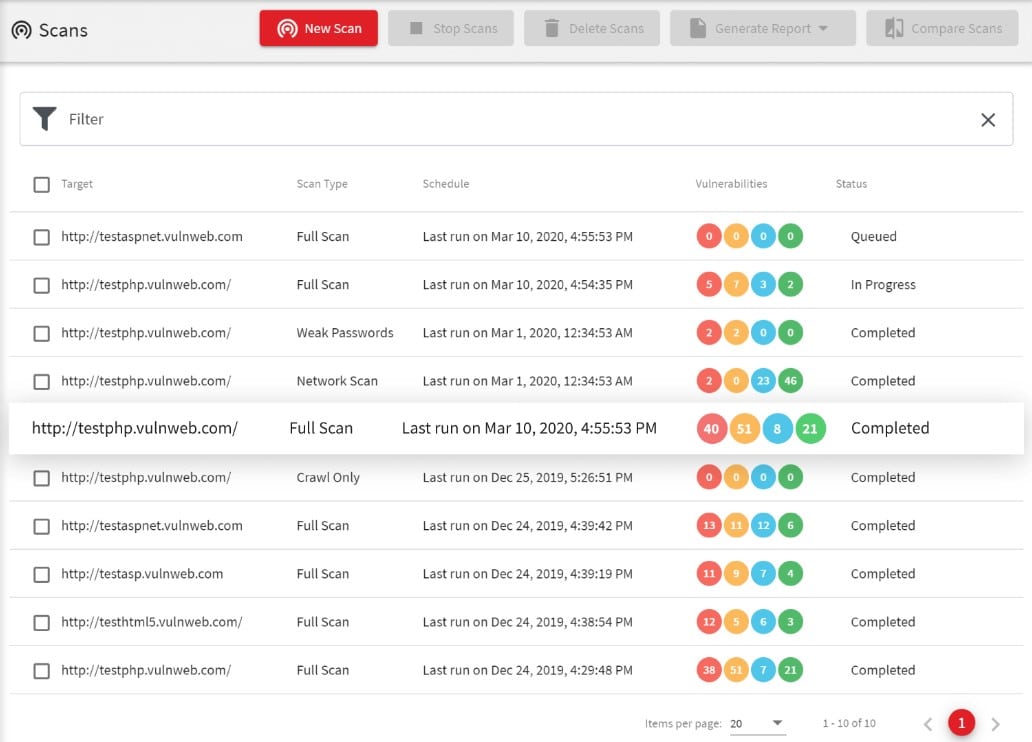
Task: Check the Queued testaspnet.vulnweb.com scan row
Action: coord(41,237)
